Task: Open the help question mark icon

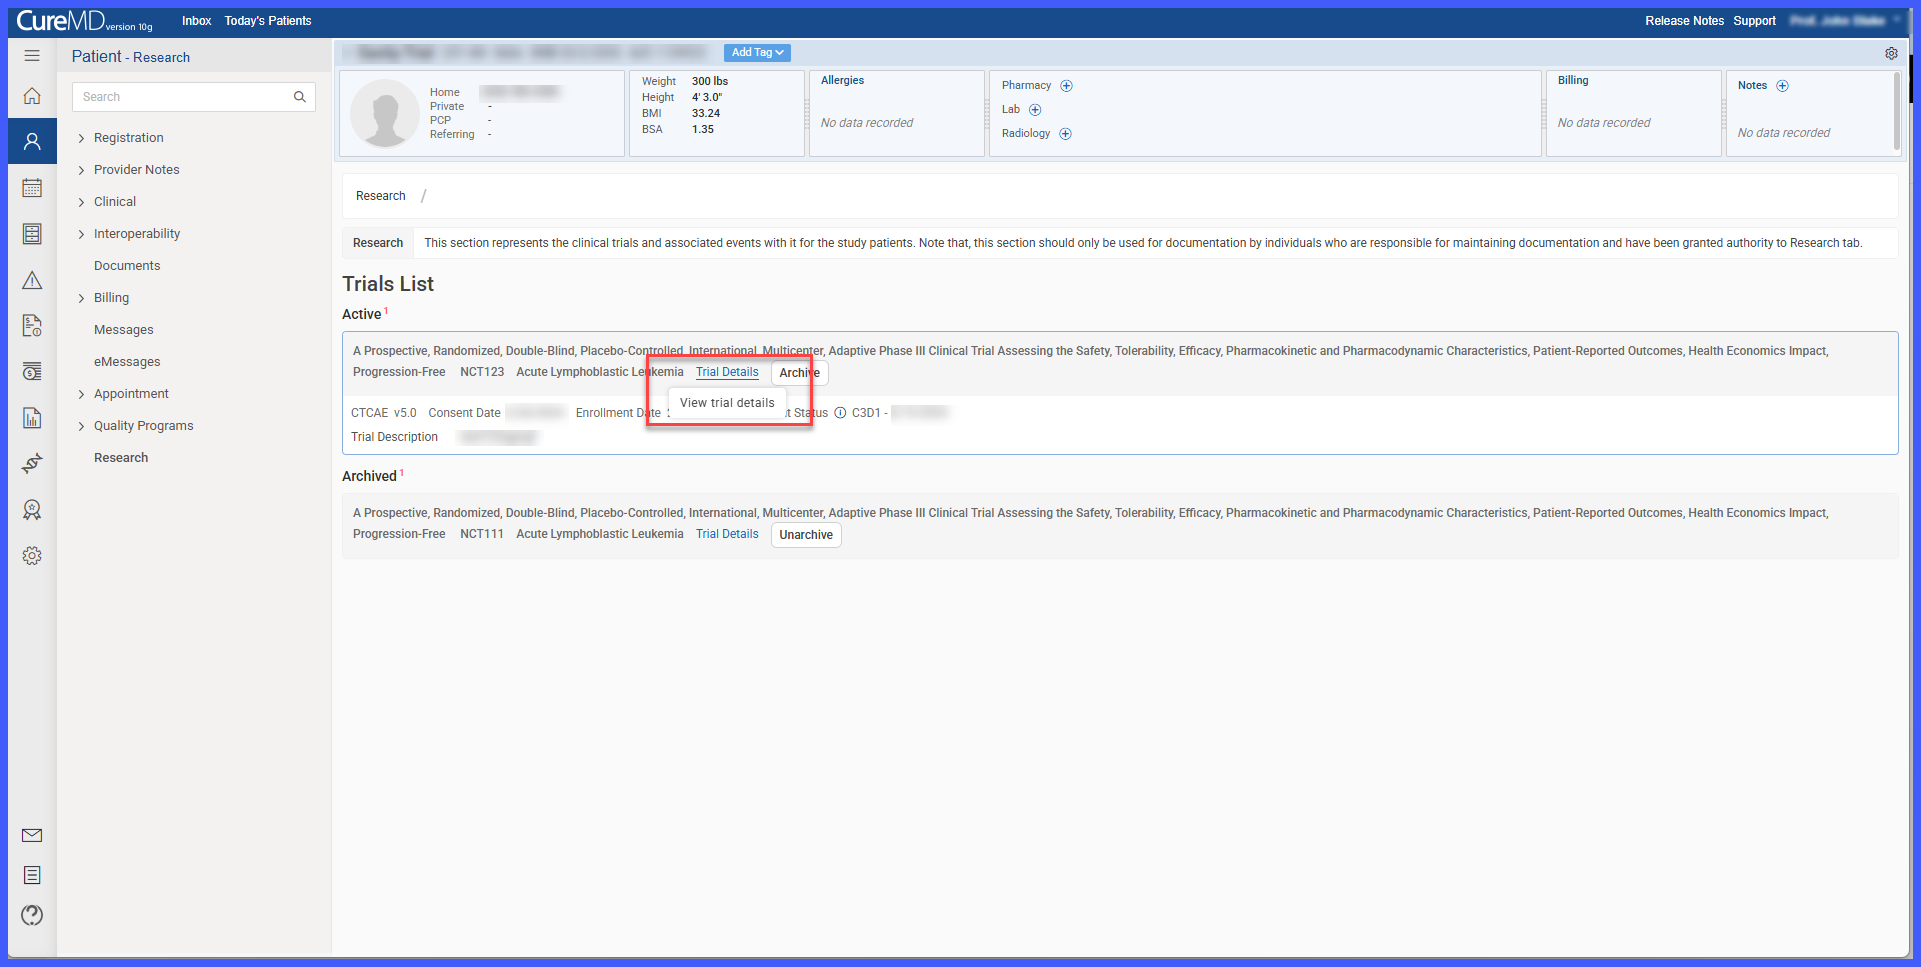Action: pyautogui.click(x=32, y=915)
